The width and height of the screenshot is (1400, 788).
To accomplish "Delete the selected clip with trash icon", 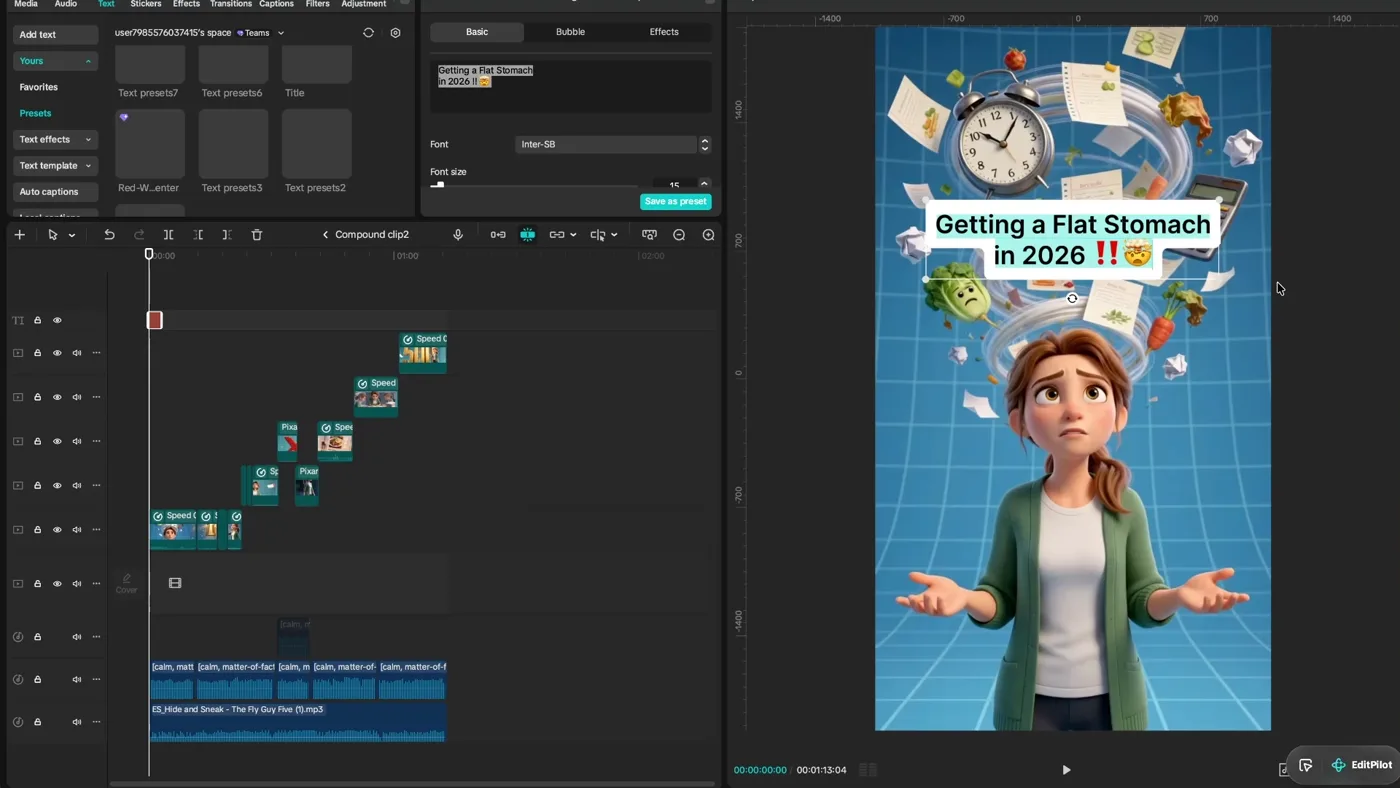I will click(x=257, y=235).
